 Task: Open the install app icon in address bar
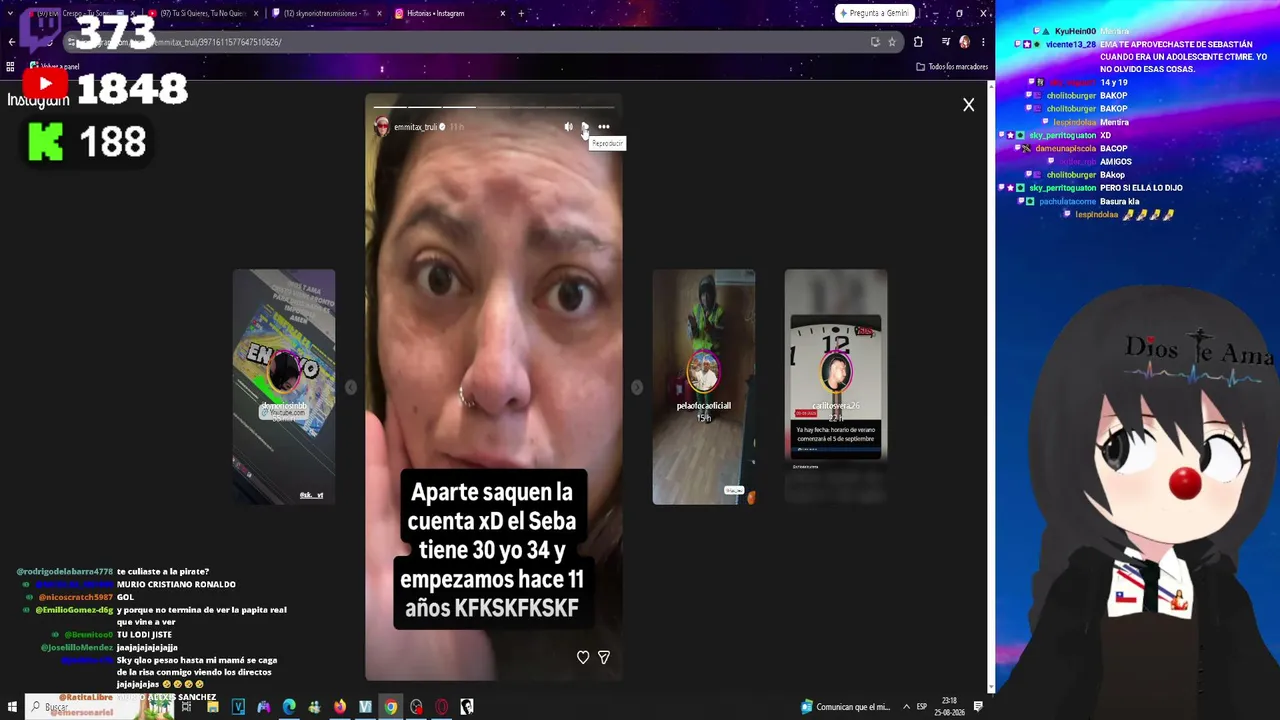[x=875, y=42]
